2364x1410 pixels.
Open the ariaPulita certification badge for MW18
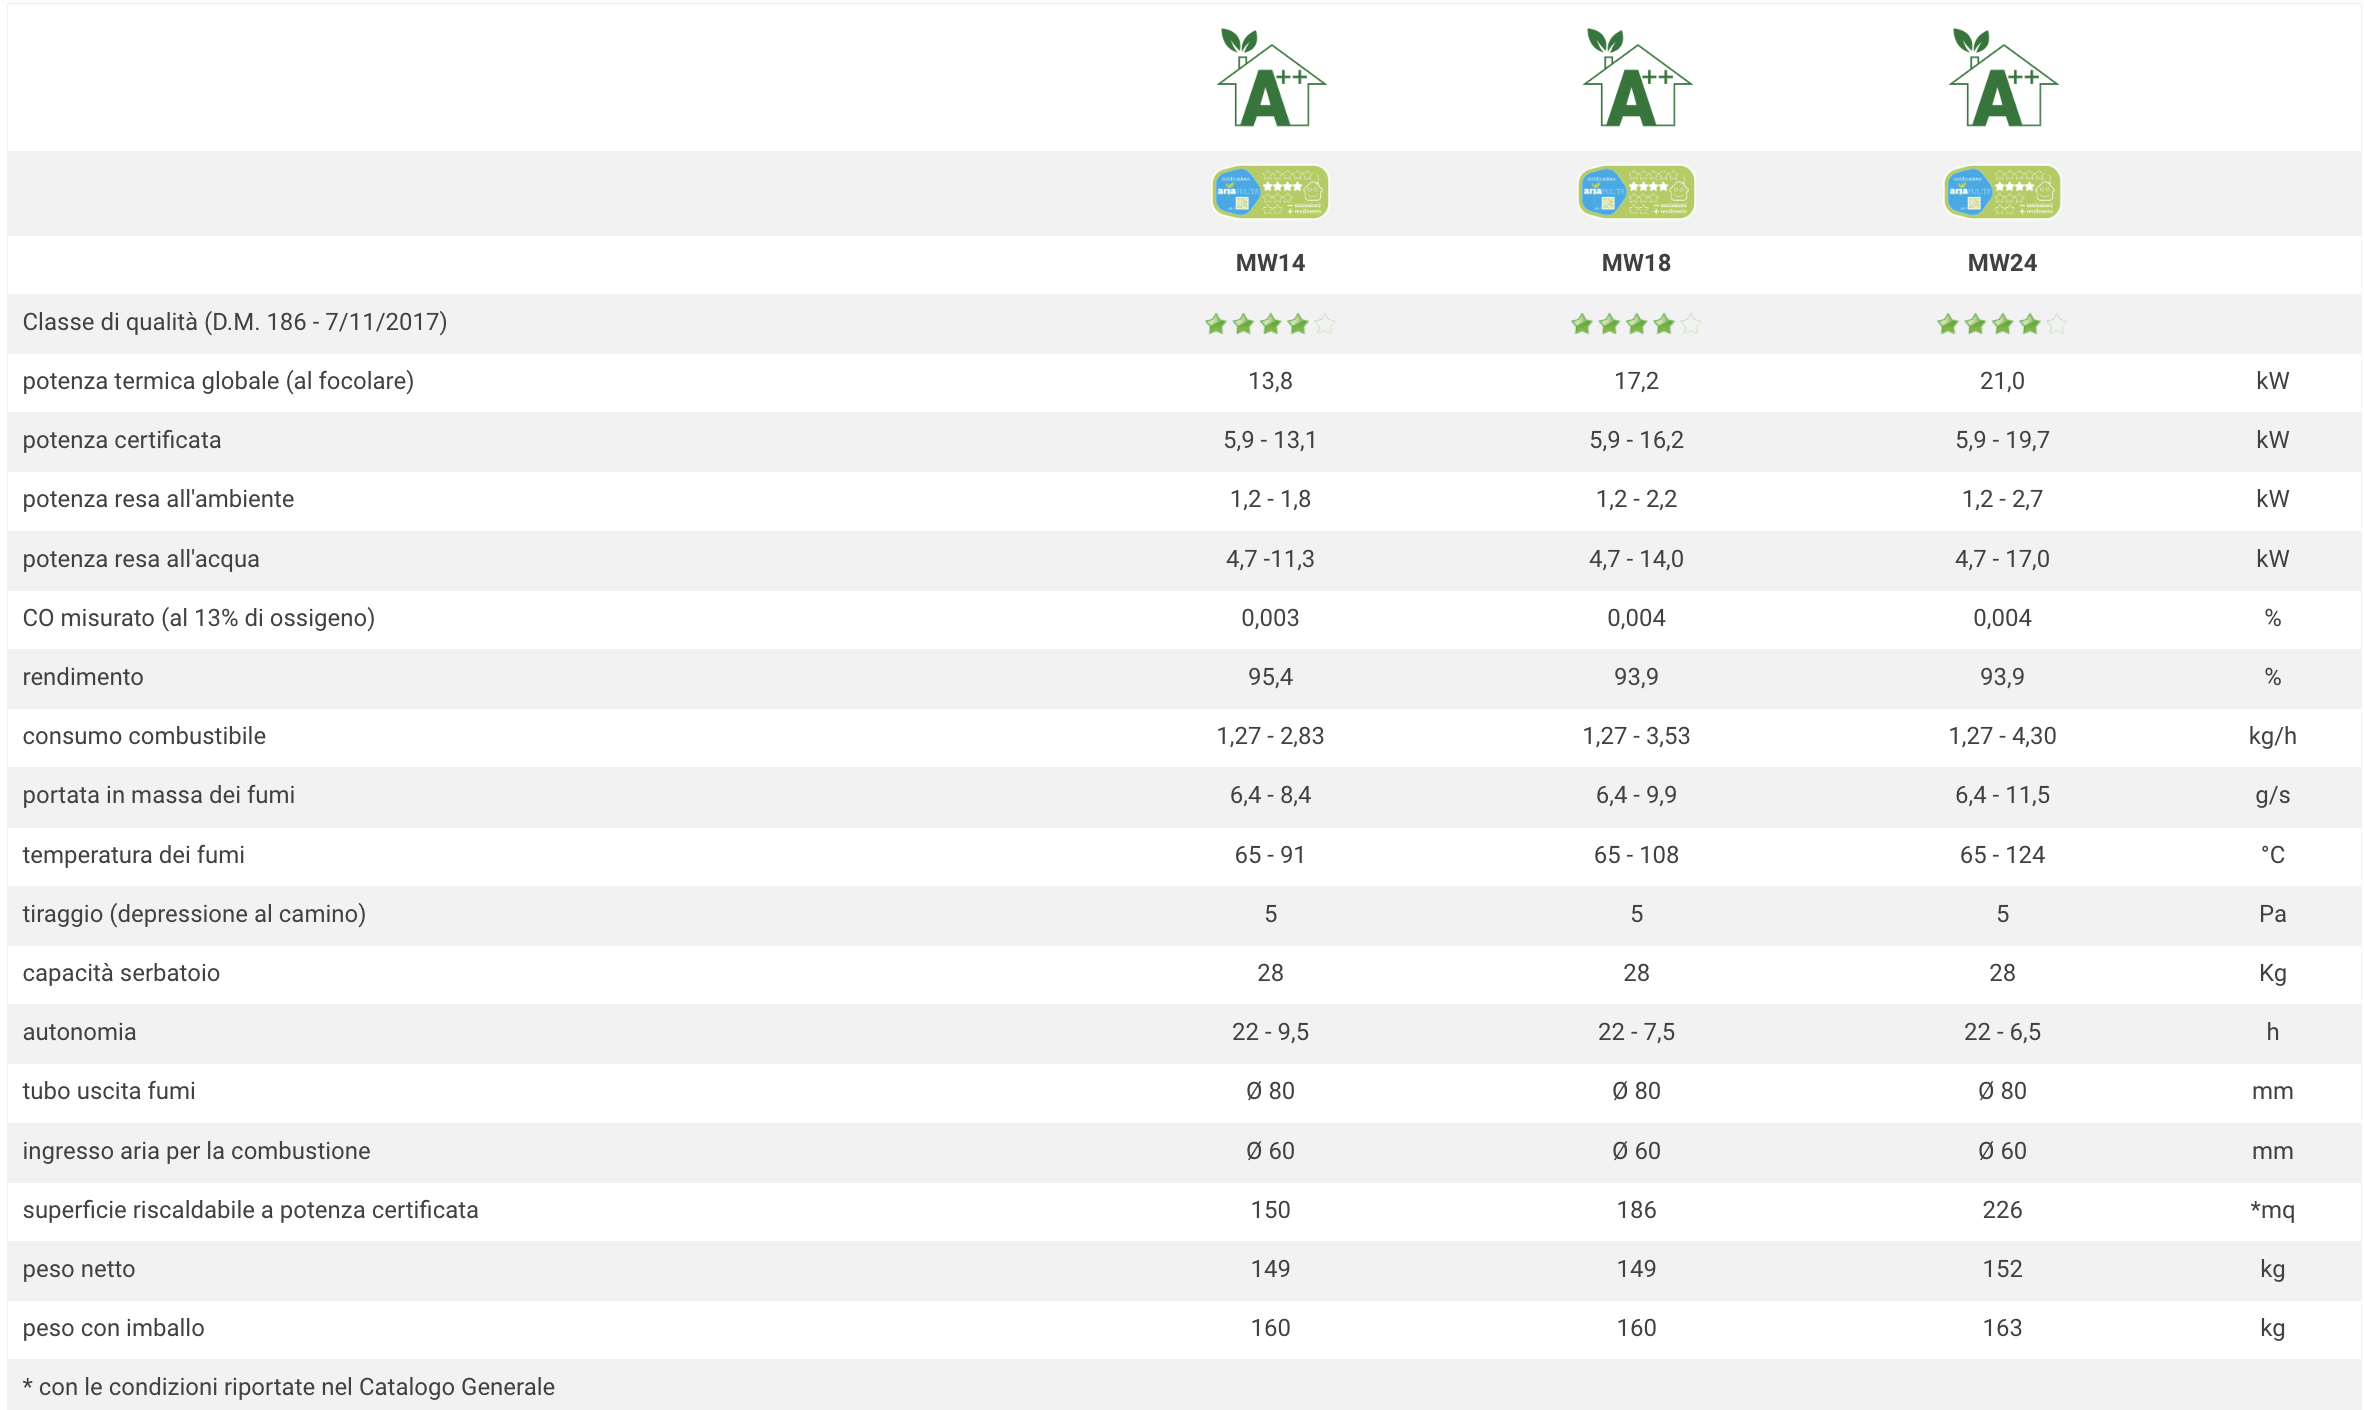coord(1636,192)
